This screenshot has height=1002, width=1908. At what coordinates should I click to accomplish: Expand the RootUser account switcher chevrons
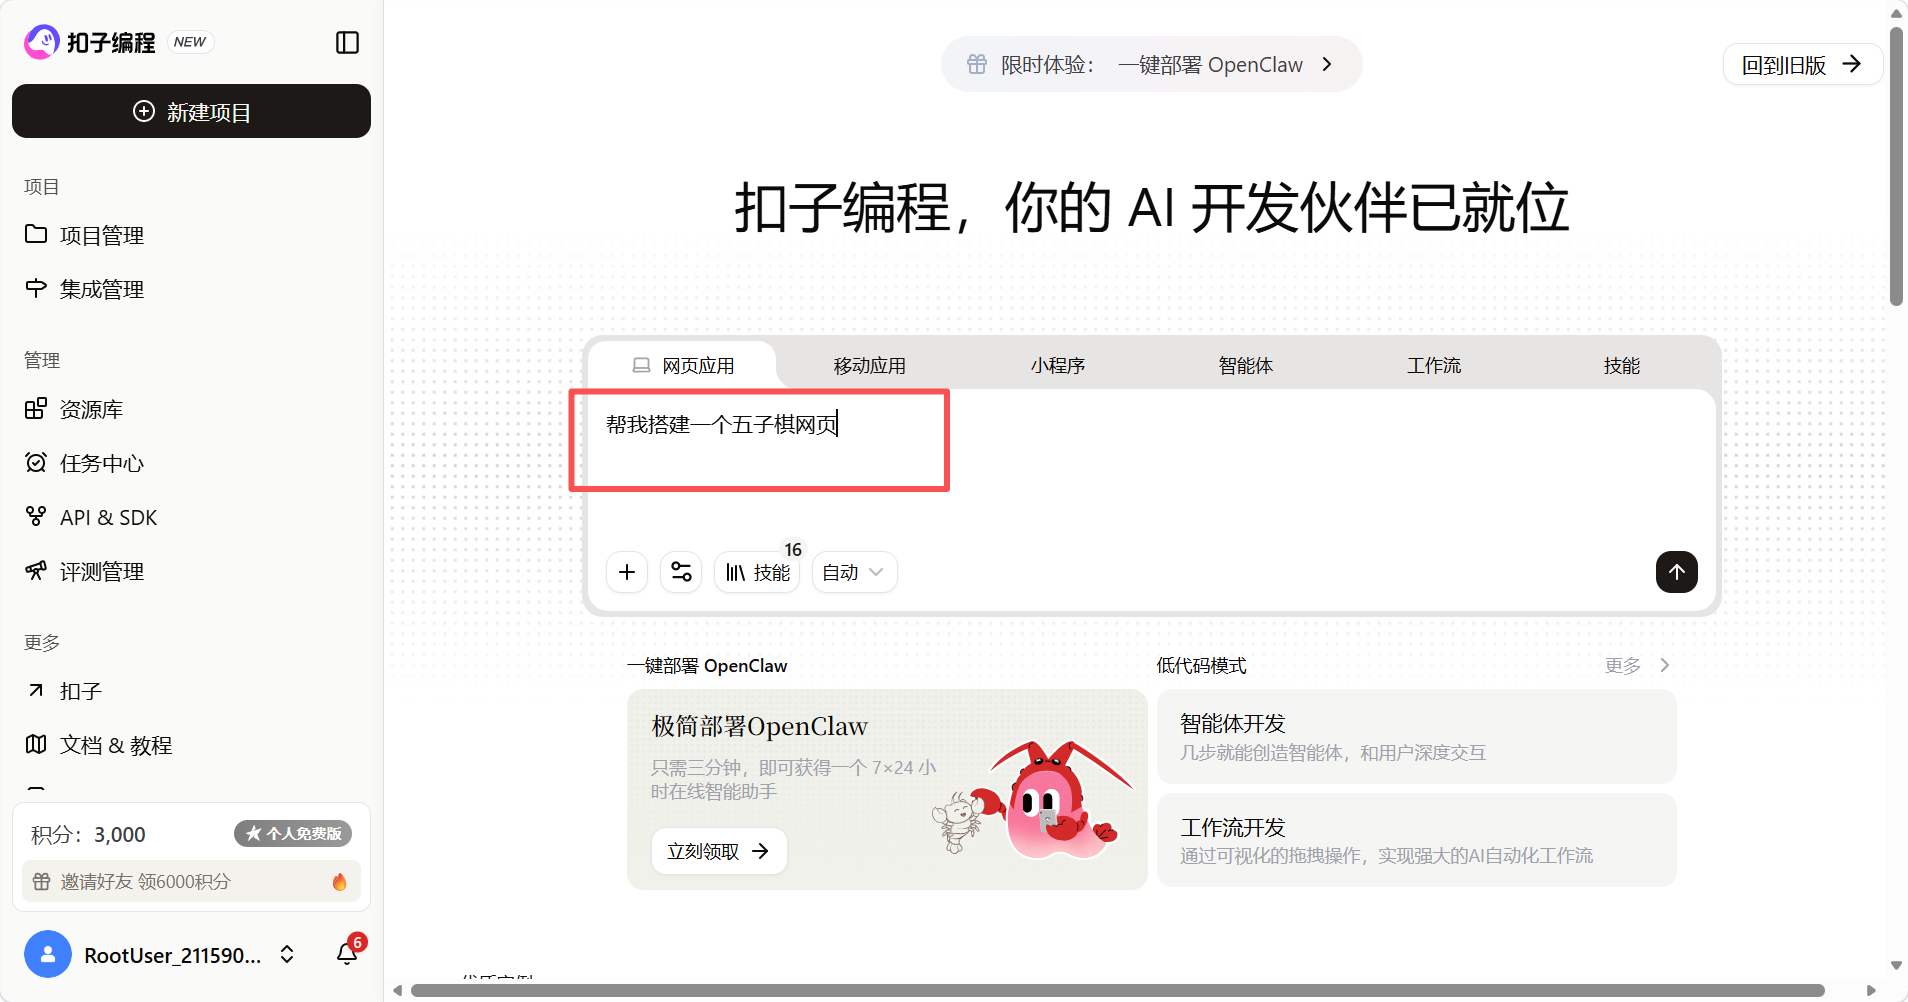287,954
